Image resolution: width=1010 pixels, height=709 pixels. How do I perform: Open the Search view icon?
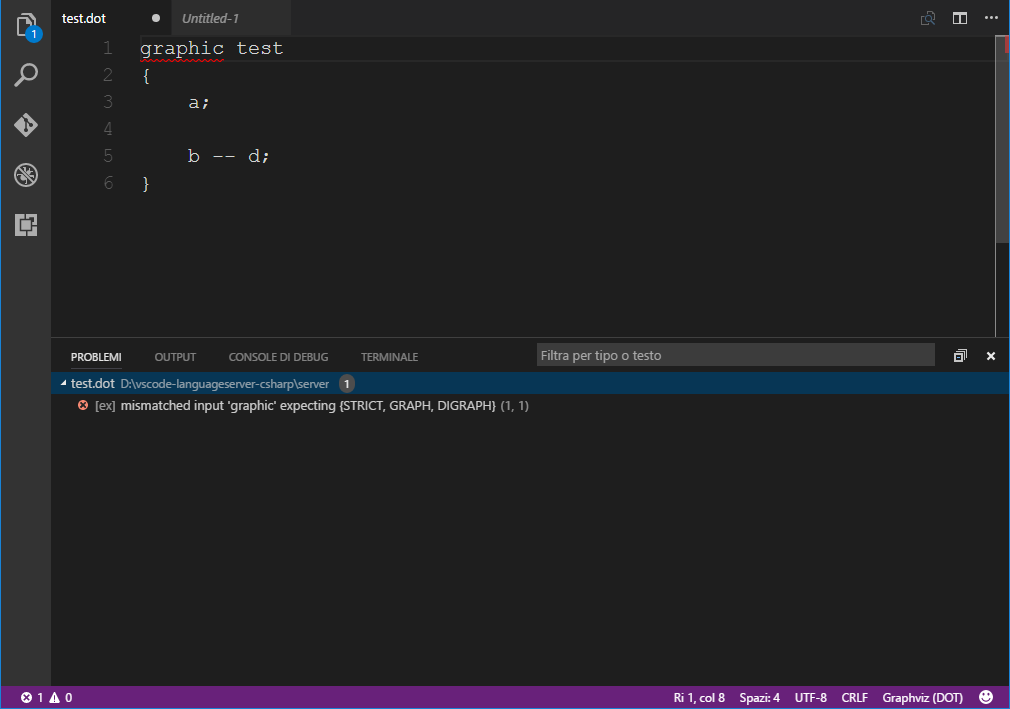[26, 75]
